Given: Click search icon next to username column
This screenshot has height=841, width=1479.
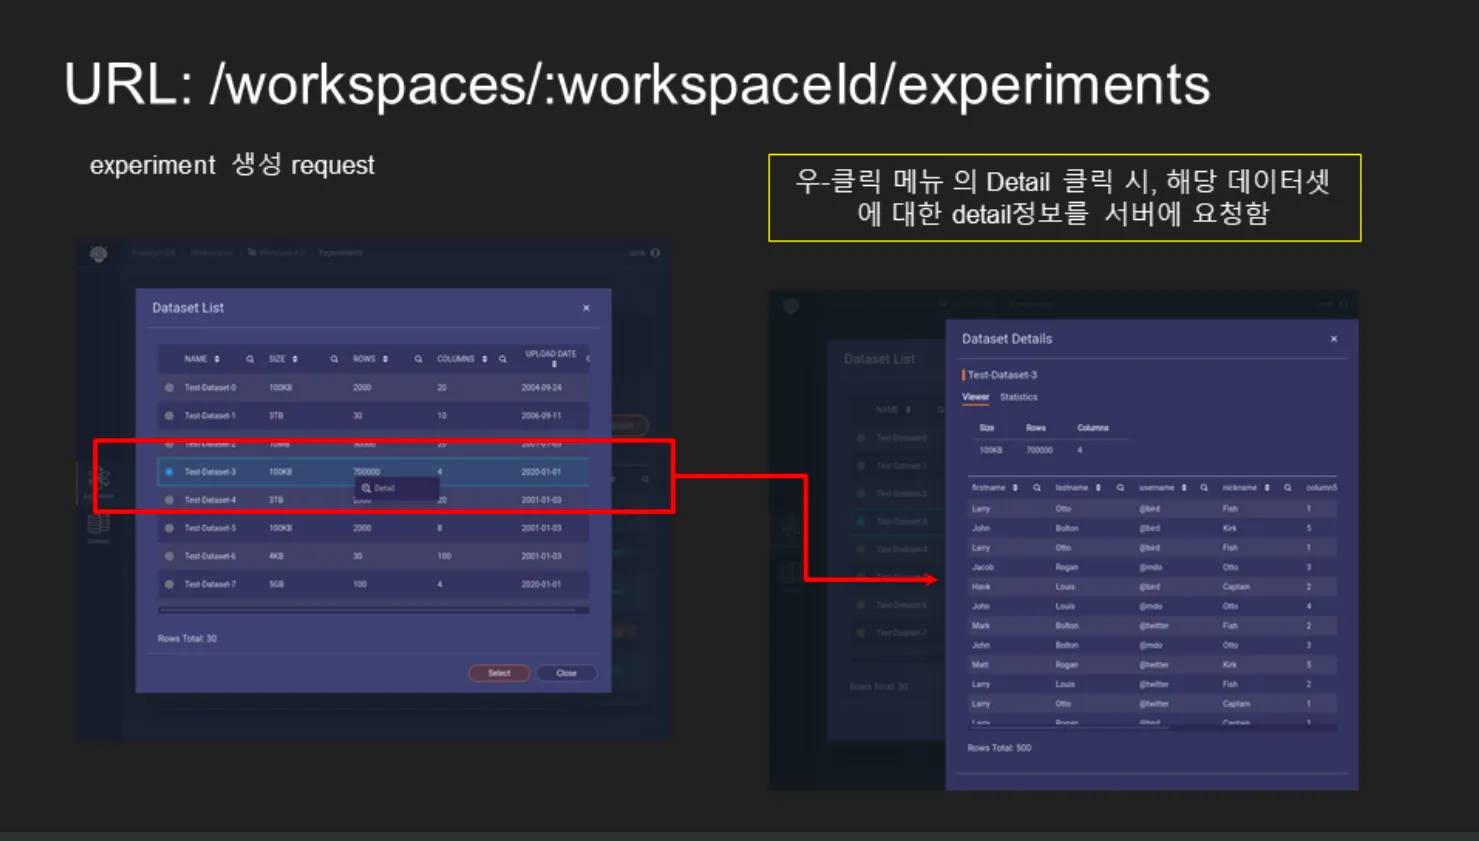Looking at the screenshot, I should 1204,488.
